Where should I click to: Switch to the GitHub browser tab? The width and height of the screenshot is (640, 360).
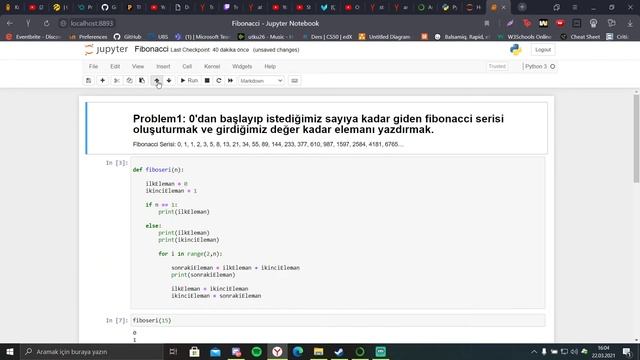[x=109, y=7]
